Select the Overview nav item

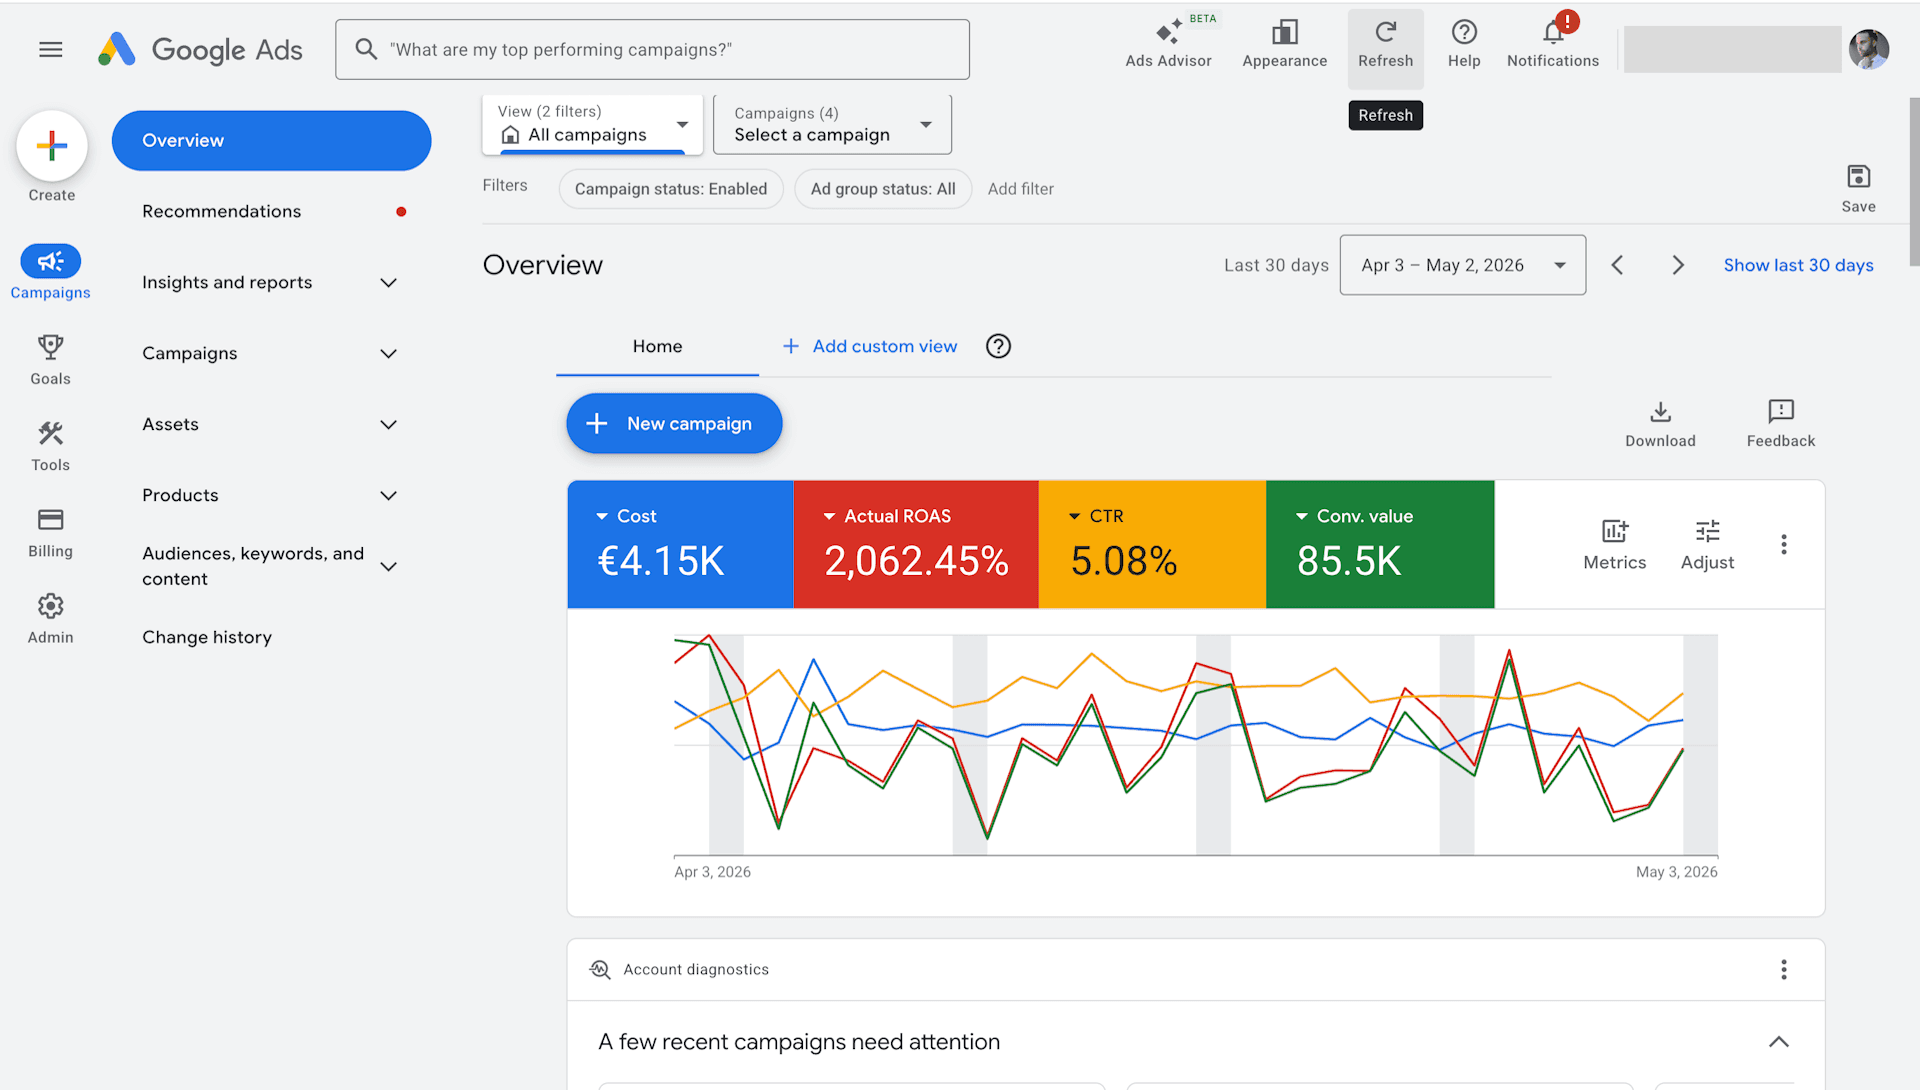tap(271, 140)
